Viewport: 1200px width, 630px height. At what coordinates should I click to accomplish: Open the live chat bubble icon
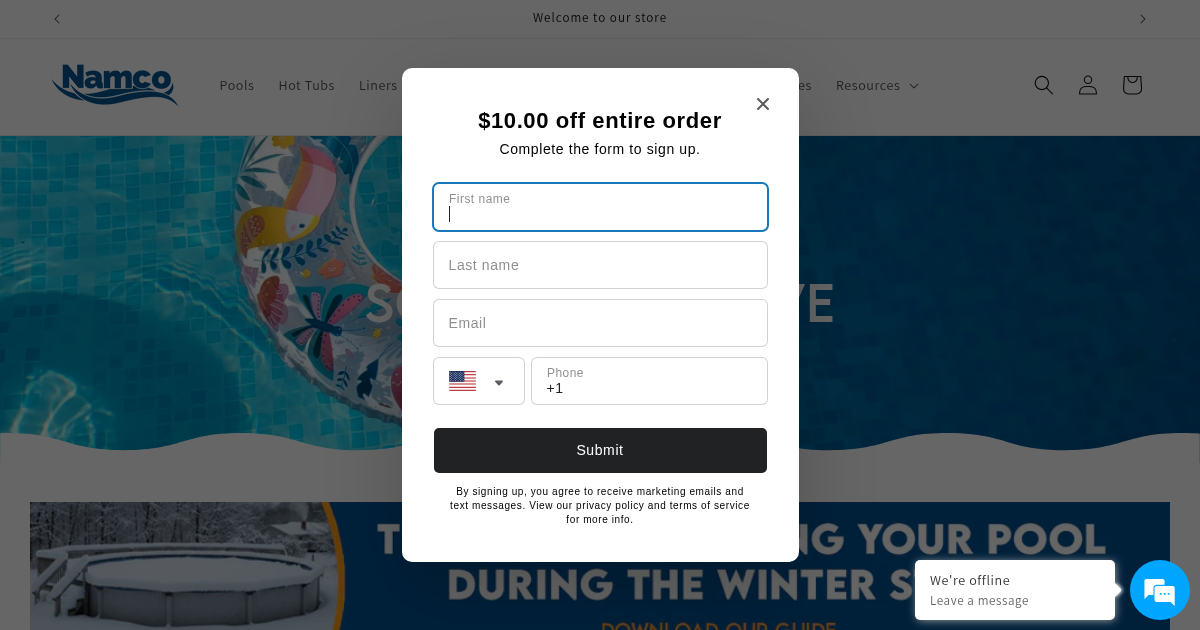[1160, 590]
